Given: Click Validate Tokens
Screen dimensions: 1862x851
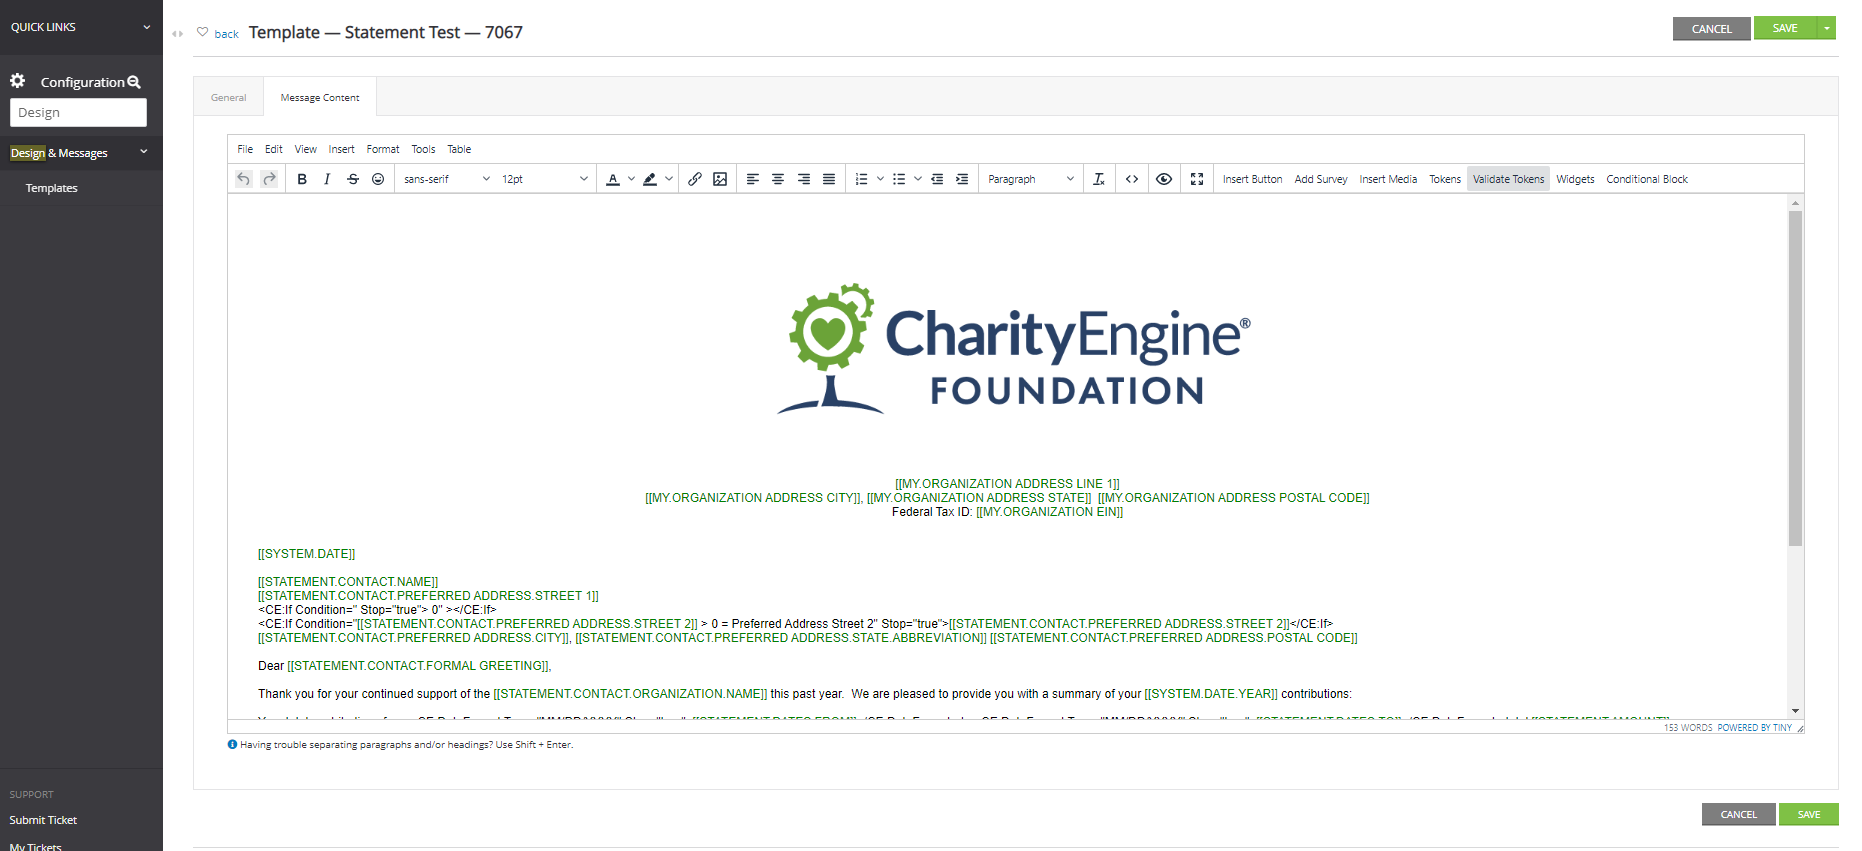Looking at the screenshot, I should click(x=1508, y=179).
